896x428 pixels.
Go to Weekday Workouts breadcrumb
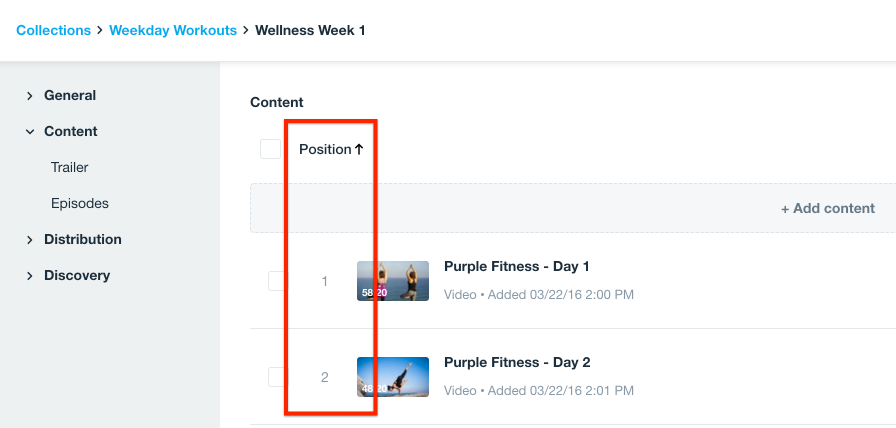173,30
